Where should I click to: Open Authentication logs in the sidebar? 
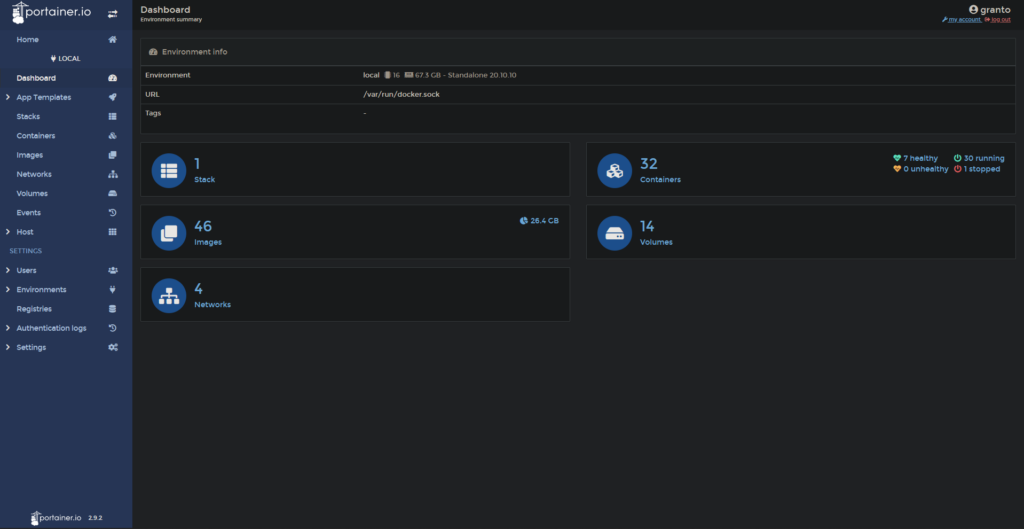pyautogui.click(x=51, y=328)
